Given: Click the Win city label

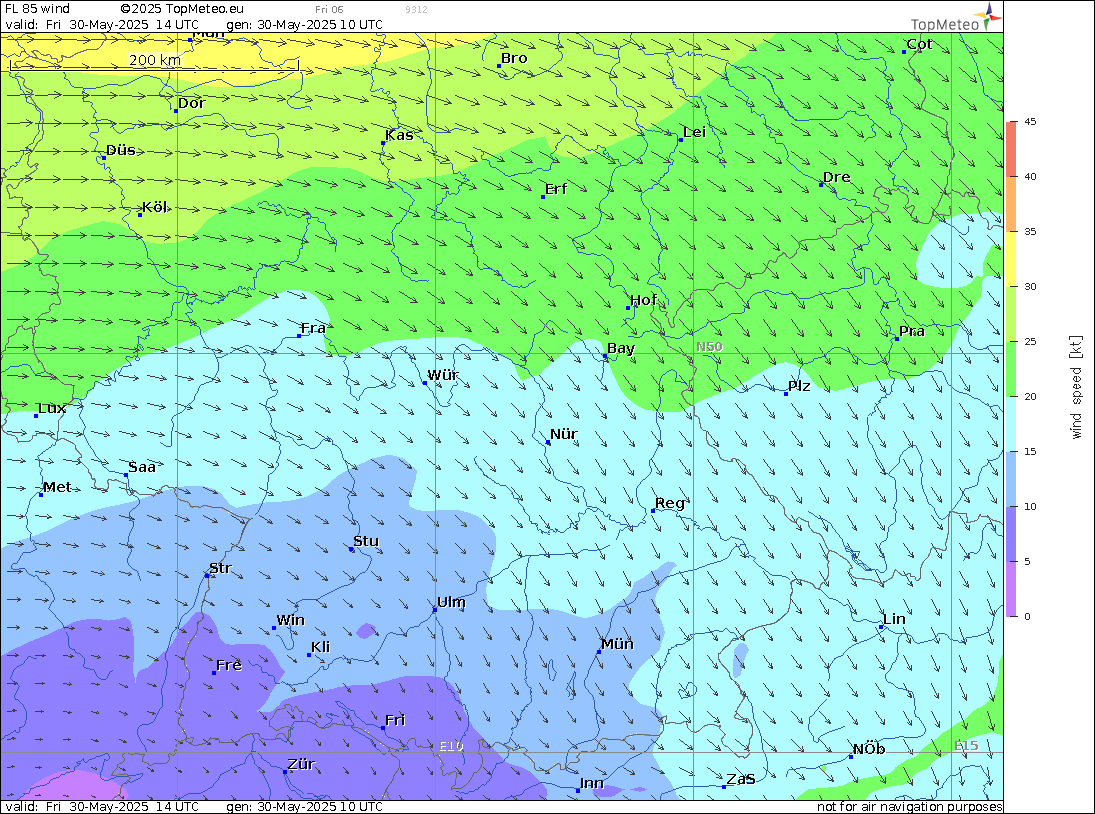Looking at the screenshot, I should [291, 620].
